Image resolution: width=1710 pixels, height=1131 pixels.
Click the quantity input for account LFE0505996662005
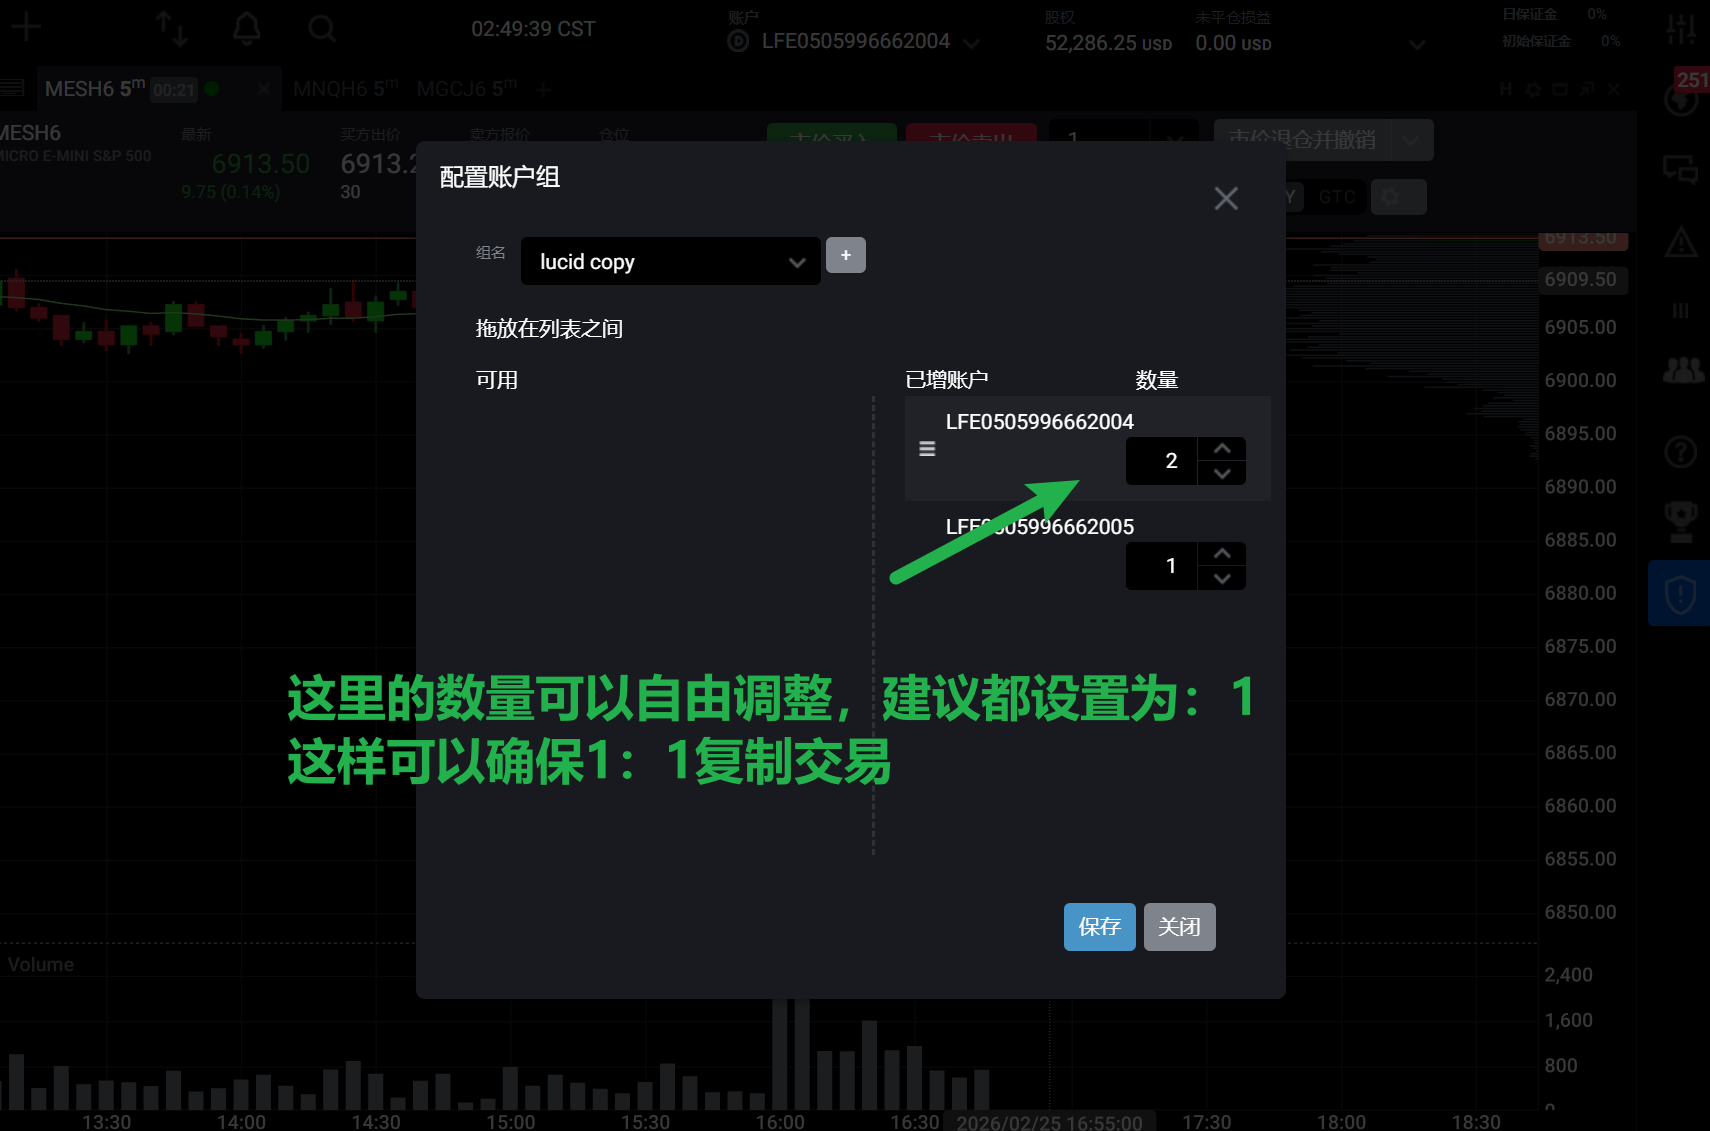pos(1162,565)
